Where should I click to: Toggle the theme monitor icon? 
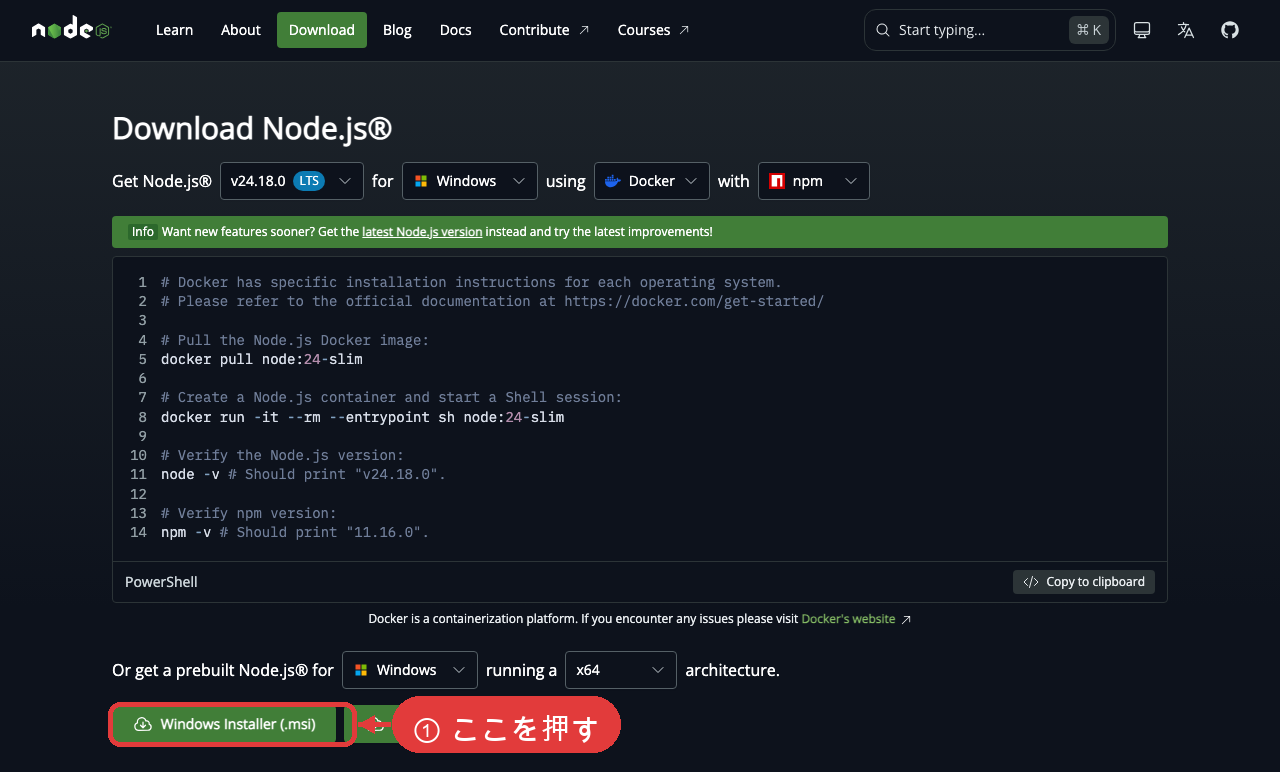pos(1142,30)
